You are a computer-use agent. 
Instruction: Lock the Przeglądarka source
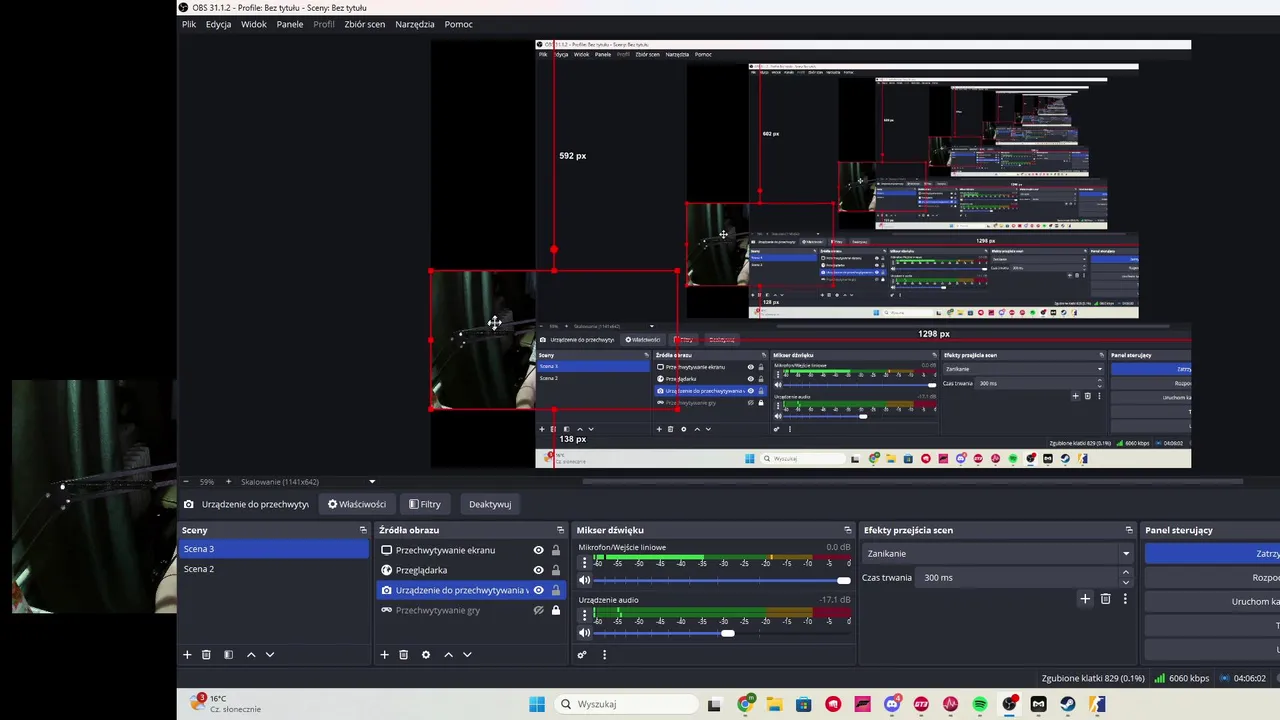[x=556, y=570]
